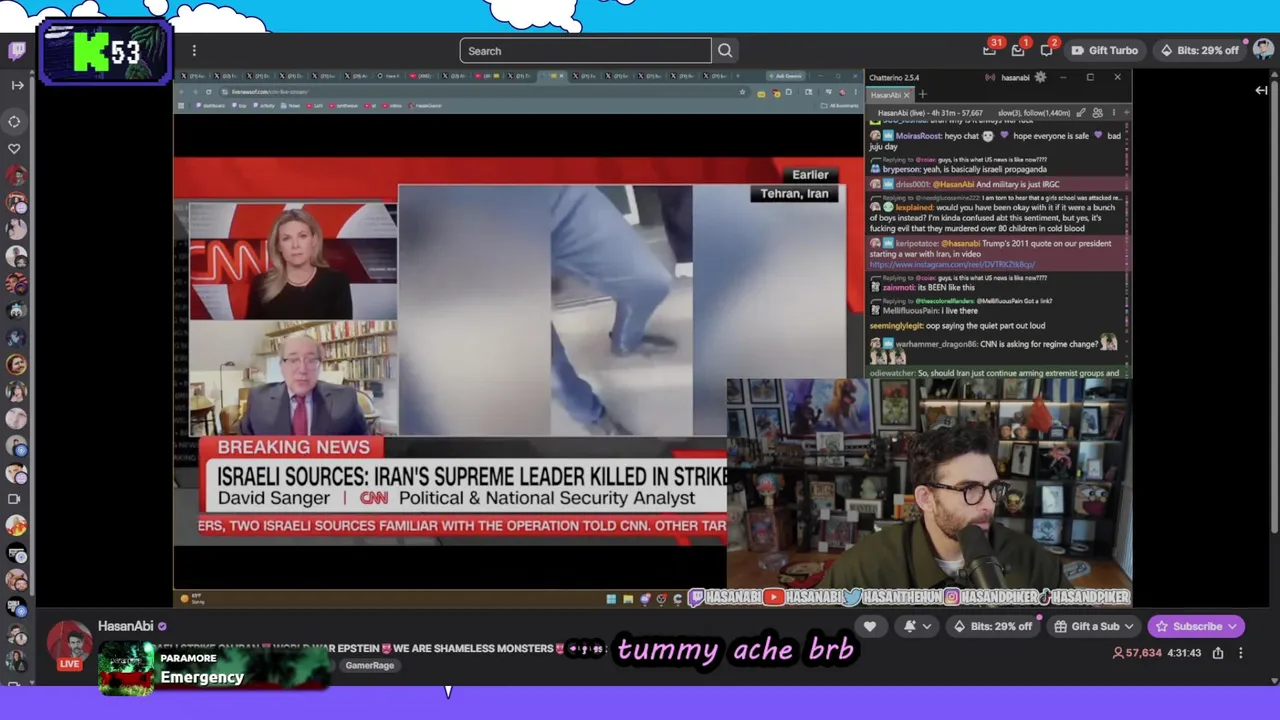
Task: Open the Following heart icon in sidebar
Action: [14, 149]
